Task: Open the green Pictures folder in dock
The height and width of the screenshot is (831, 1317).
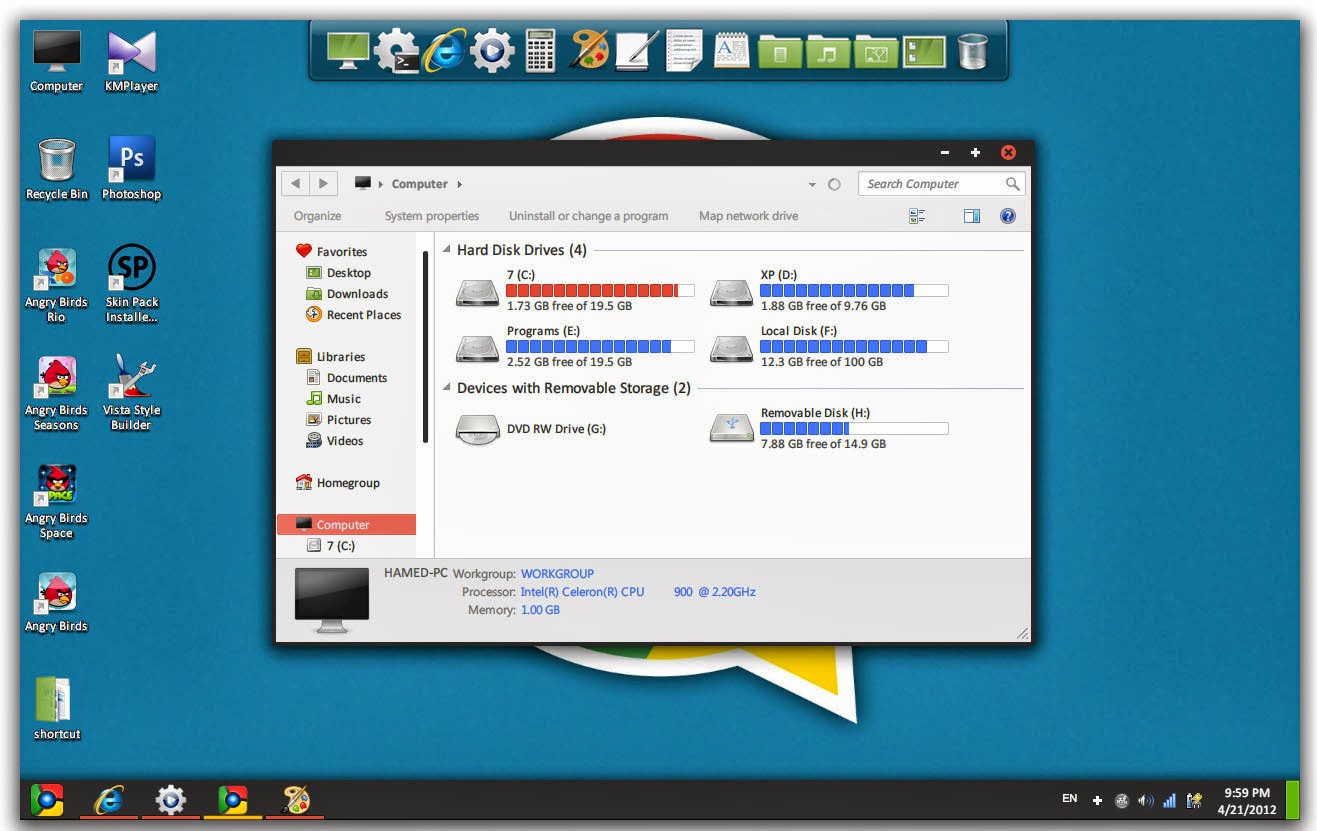Action: [x=876, y=52]
